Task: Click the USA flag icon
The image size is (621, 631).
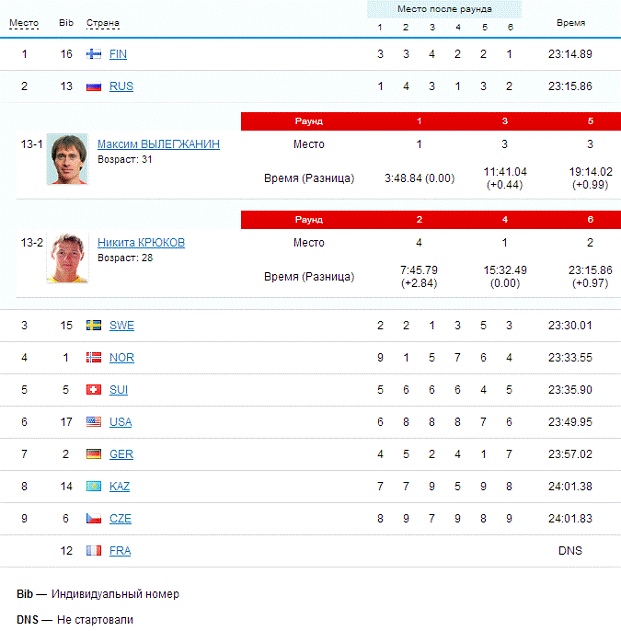Action: tap(94, 422)
